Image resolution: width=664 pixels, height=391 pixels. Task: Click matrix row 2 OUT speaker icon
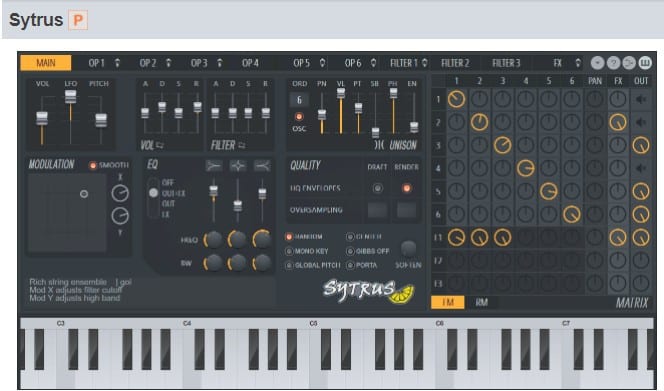[x=641, y=122]
